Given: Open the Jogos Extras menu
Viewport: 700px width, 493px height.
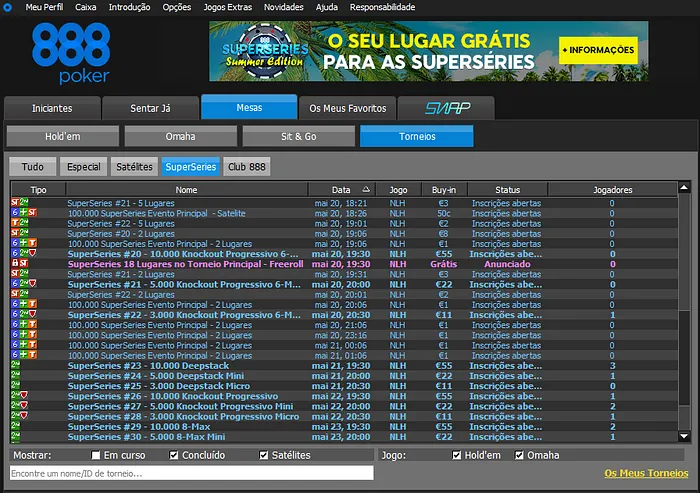Looking at the screenshot, I should (x=228, y=7).
